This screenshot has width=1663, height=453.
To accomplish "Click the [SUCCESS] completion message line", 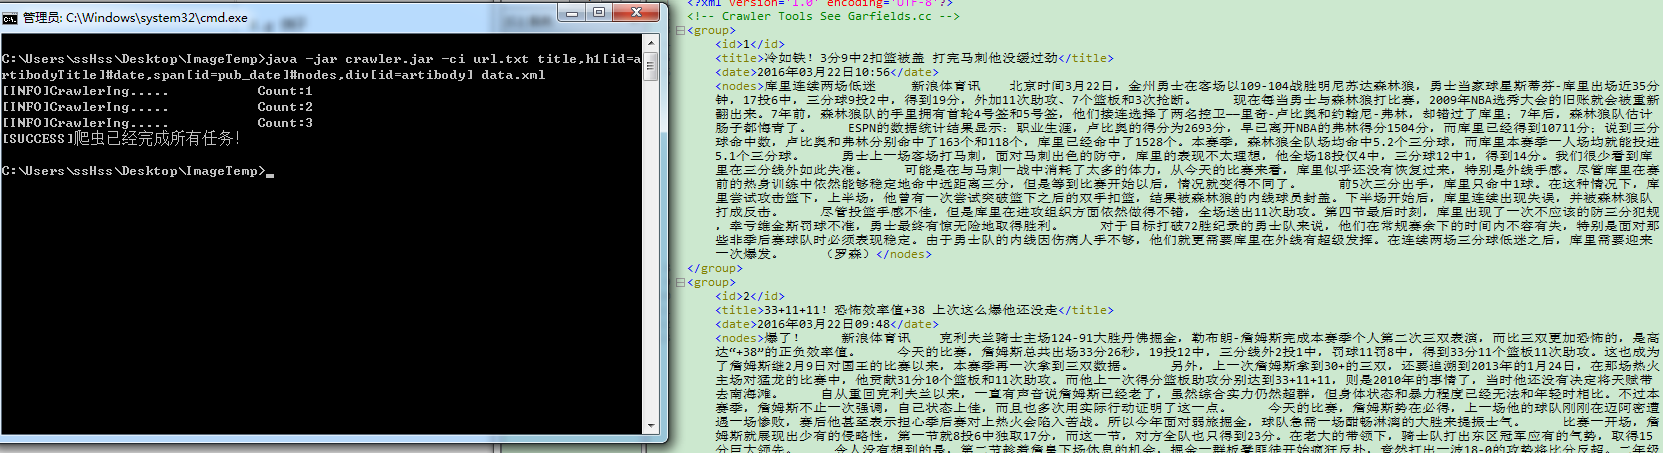I will tap(121, 138).
